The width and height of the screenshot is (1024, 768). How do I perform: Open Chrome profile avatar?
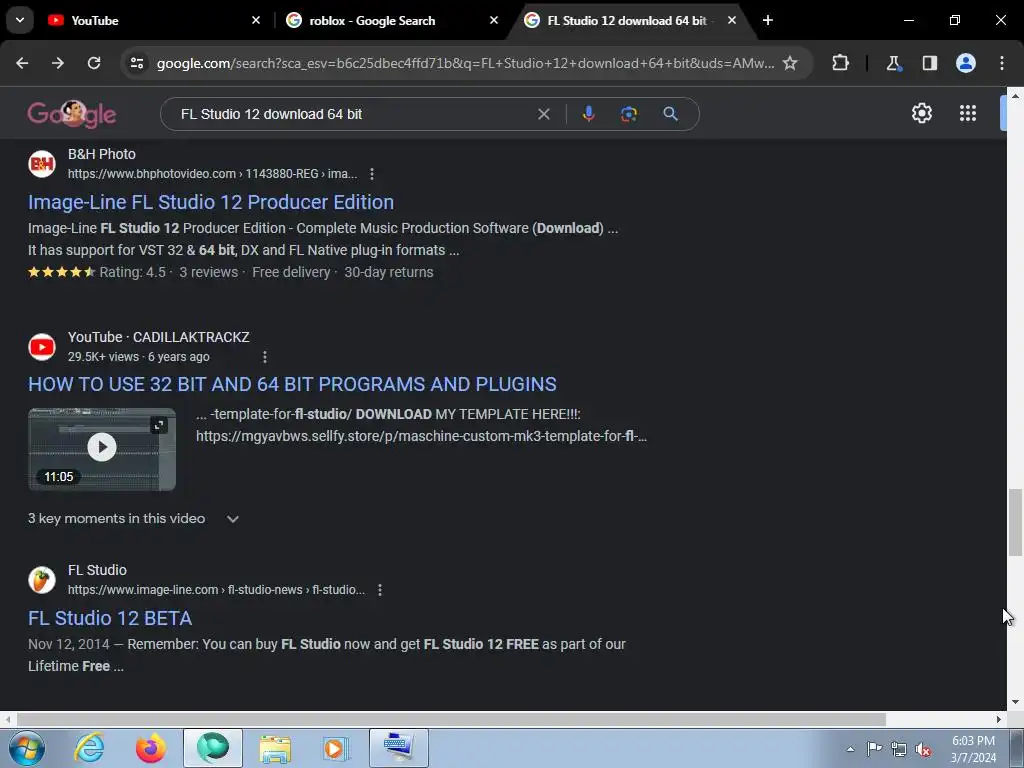[x=966, y=63]
